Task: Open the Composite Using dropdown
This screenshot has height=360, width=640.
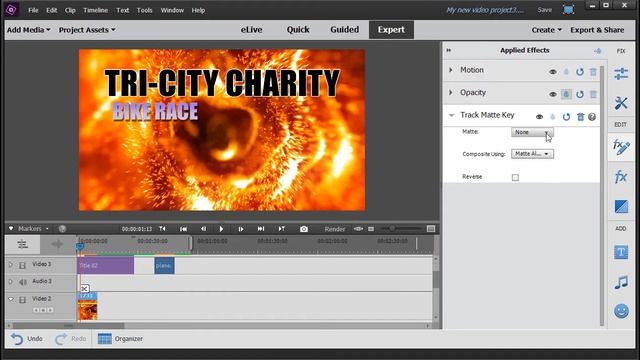Action: pyautogui.click(x=532, y=154)
